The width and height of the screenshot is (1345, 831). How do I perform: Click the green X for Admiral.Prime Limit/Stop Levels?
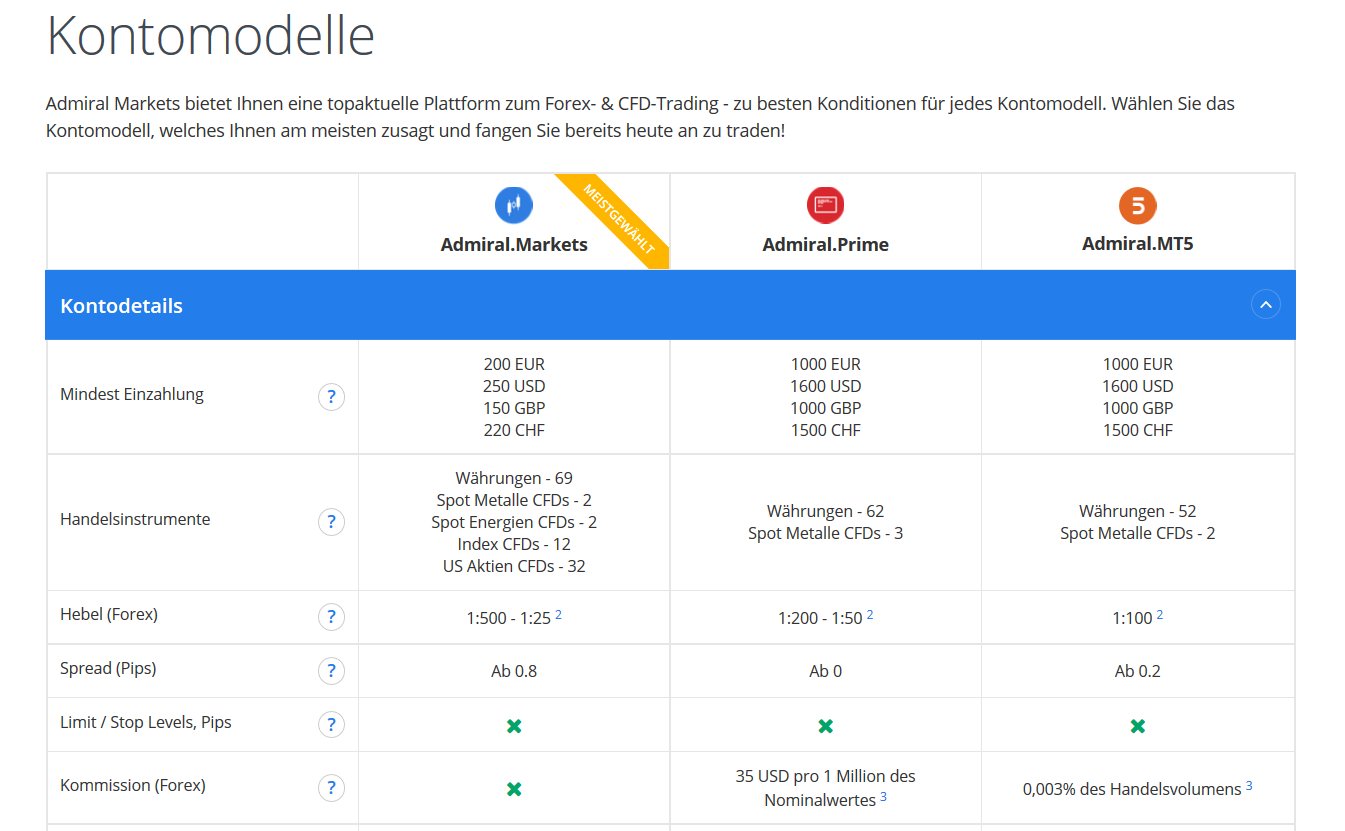coord(826,726)
